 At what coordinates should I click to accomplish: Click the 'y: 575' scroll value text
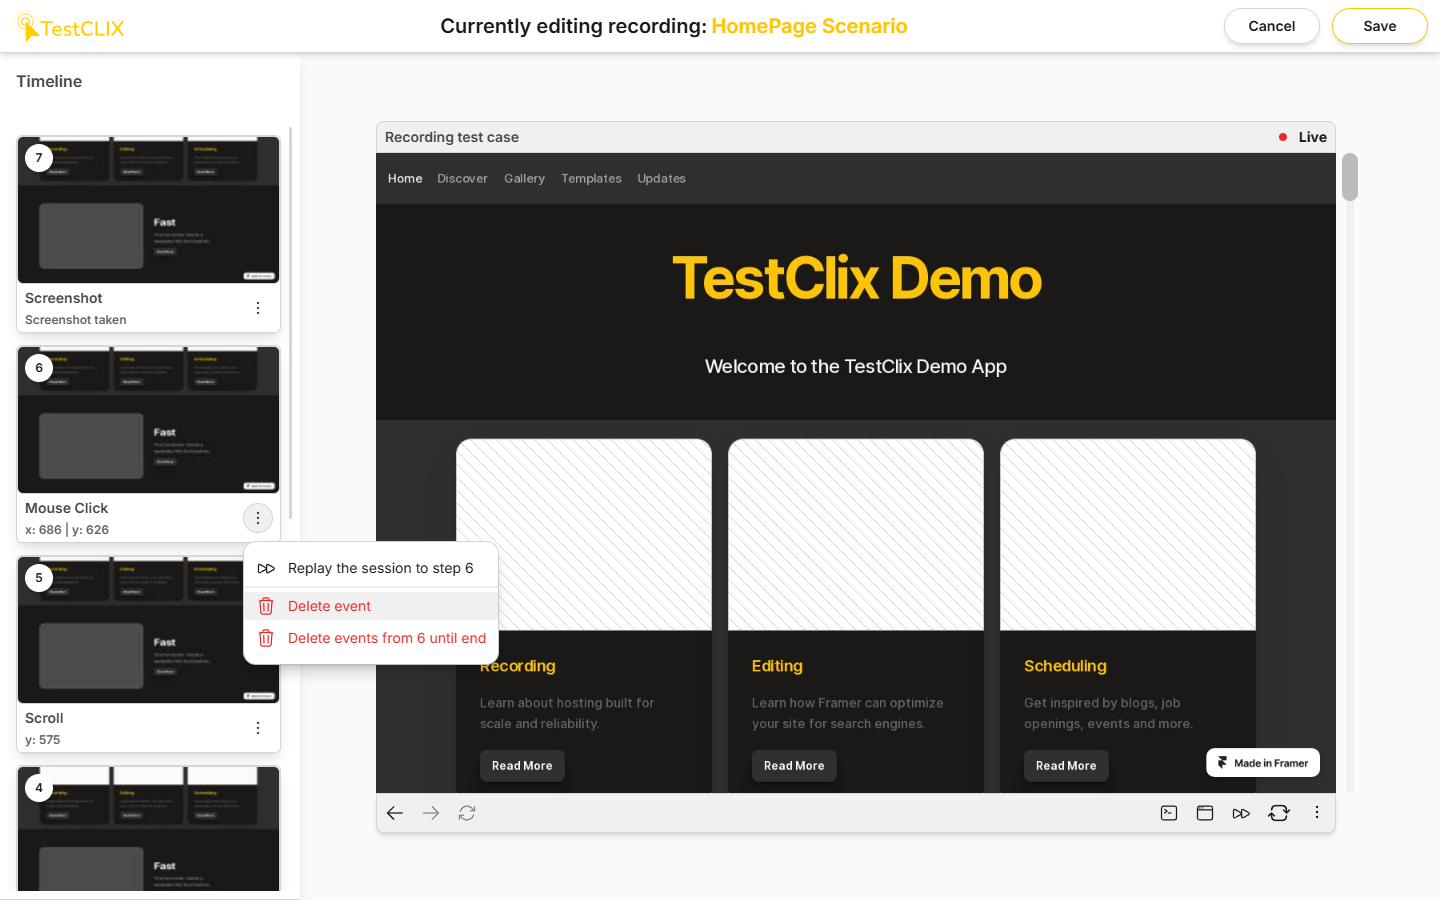(43, 740)
